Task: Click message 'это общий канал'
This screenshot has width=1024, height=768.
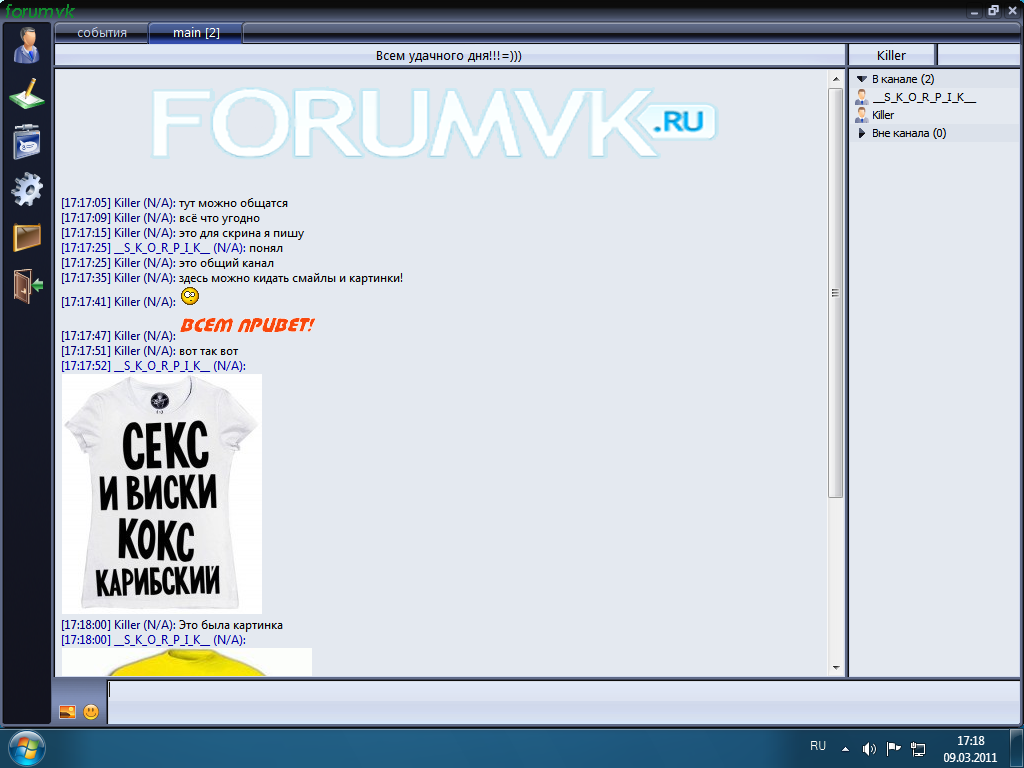Action: pyautogui.click(x=226, y=263)
